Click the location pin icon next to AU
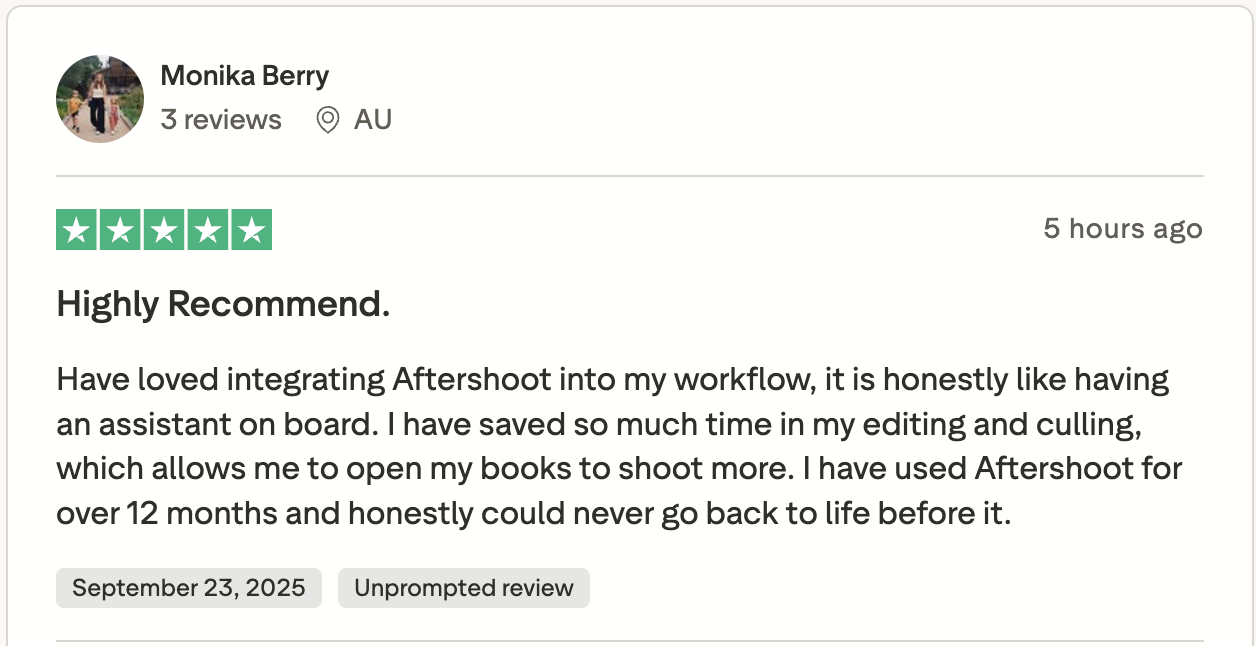Image resolution: width=1256 pixels, height=646 pixels. [330, 119]
